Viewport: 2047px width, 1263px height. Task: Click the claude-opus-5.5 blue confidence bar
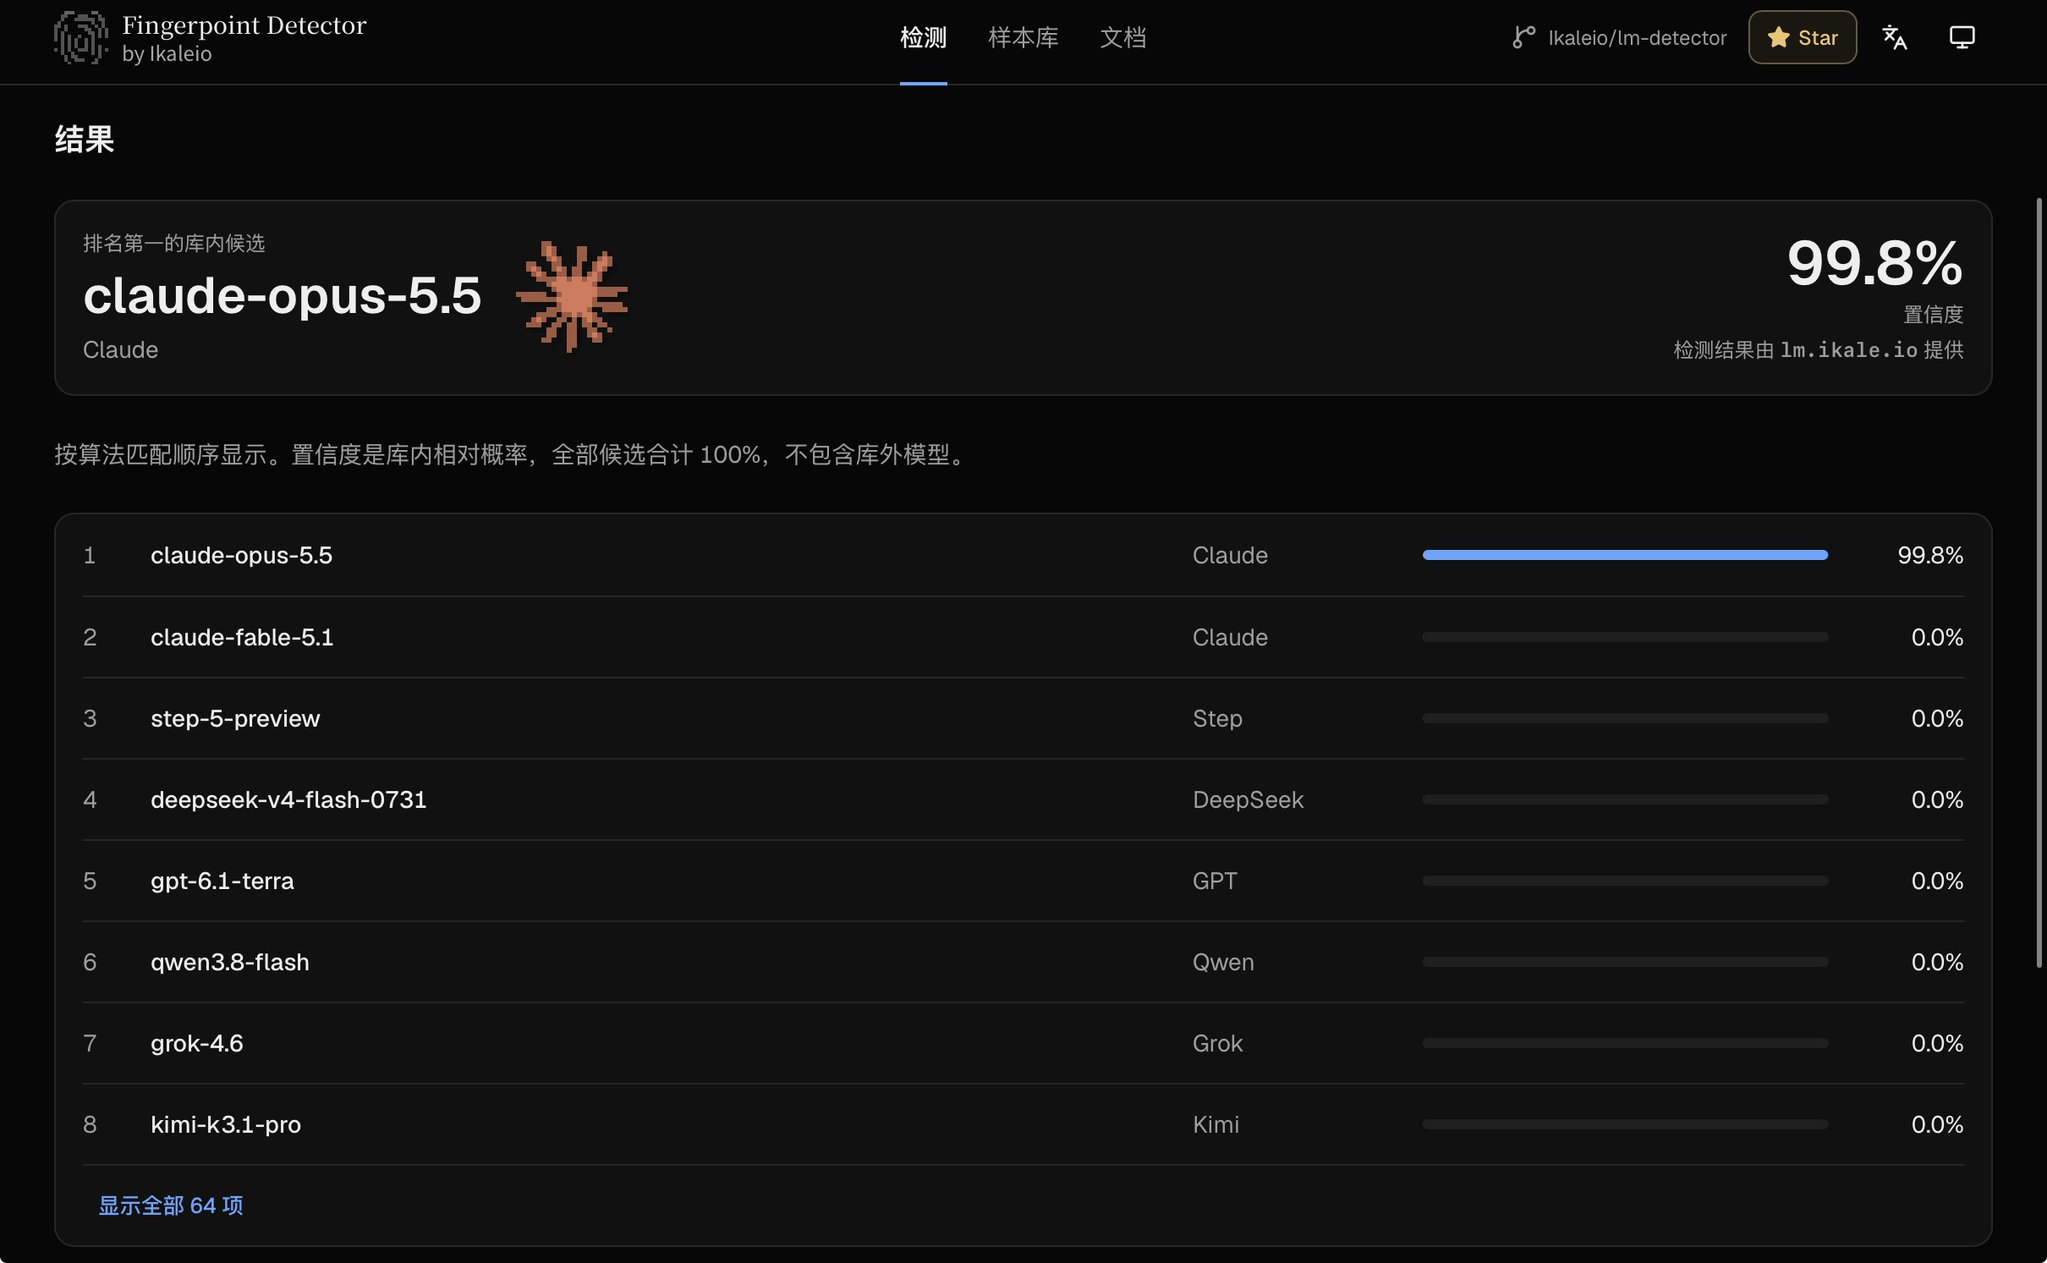pos(1625,555)
